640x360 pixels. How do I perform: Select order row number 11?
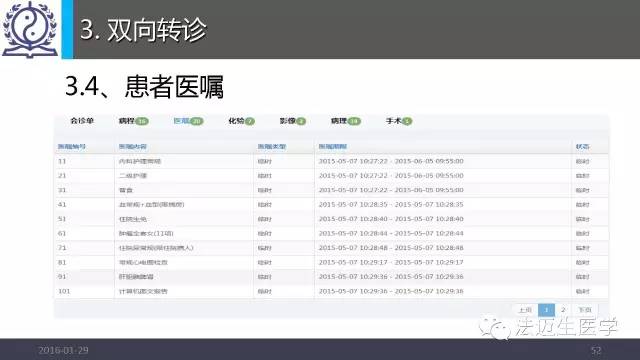(x=331, y=161)
